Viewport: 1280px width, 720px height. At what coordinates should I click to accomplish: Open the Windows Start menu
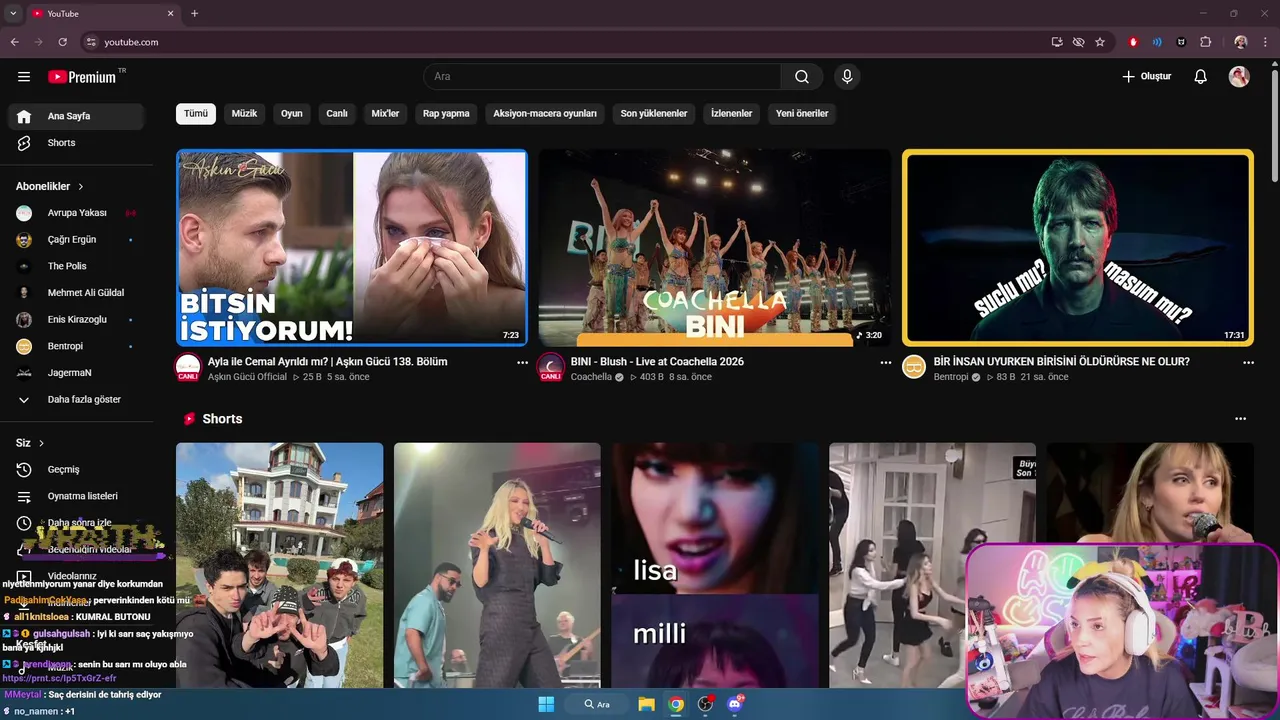click(546, 704)
